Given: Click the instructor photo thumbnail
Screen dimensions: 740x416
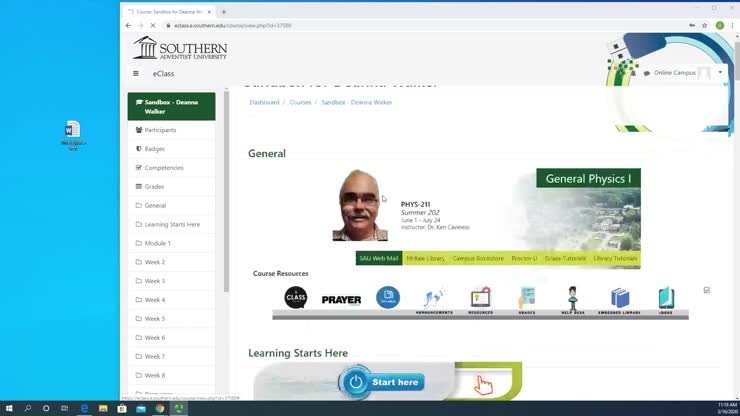Looking at the screenshot, I should [x=360, y=205].
